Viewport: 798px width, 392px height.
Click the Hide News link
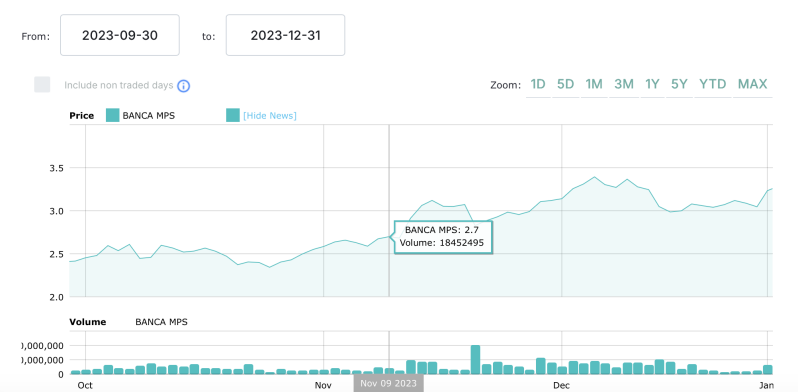pyautogui.click(x=270, y=116)
